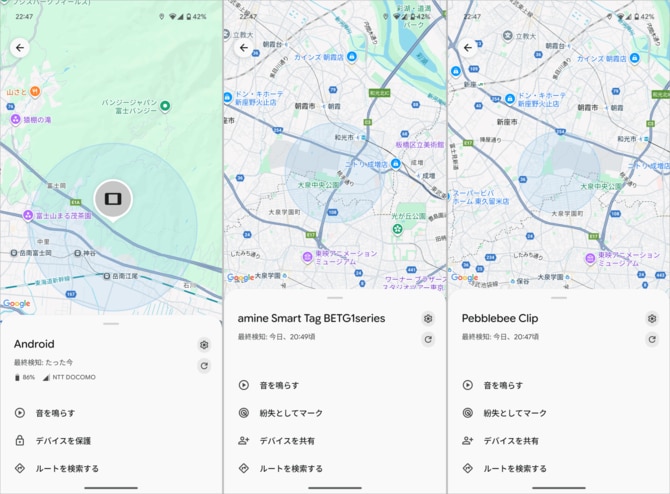Viewport: 670px width, 494px height.
Task: Open settings gear for the Android device
Action: tap(204, 345)
